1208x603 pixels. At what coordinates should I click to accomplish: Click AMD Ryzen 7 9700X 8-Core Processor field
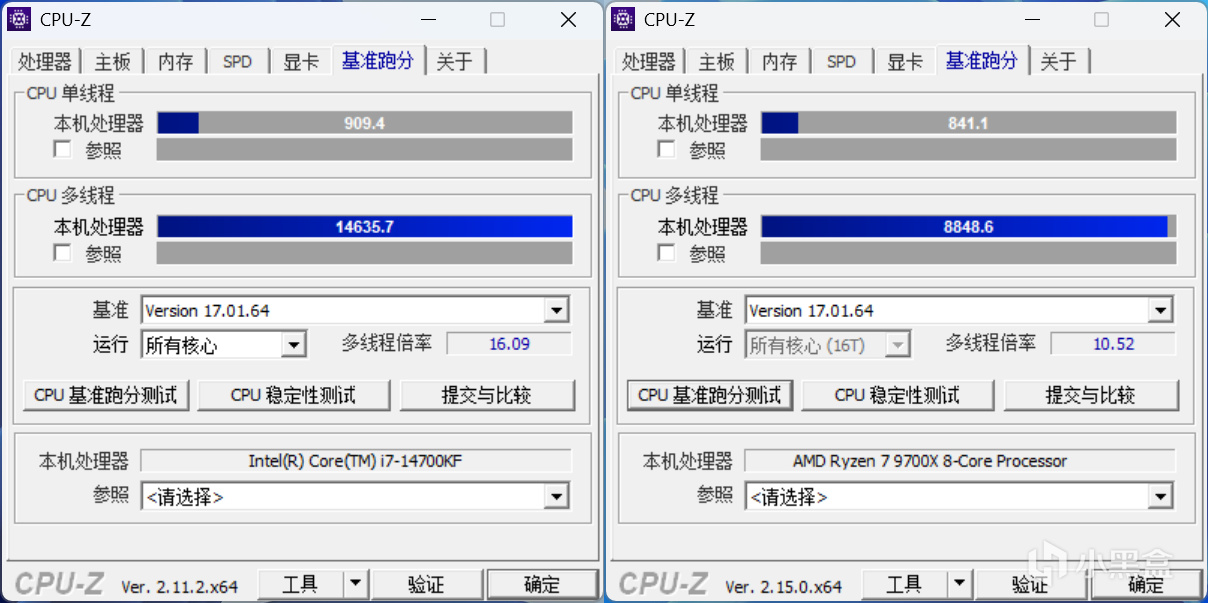tap(959, 461)
